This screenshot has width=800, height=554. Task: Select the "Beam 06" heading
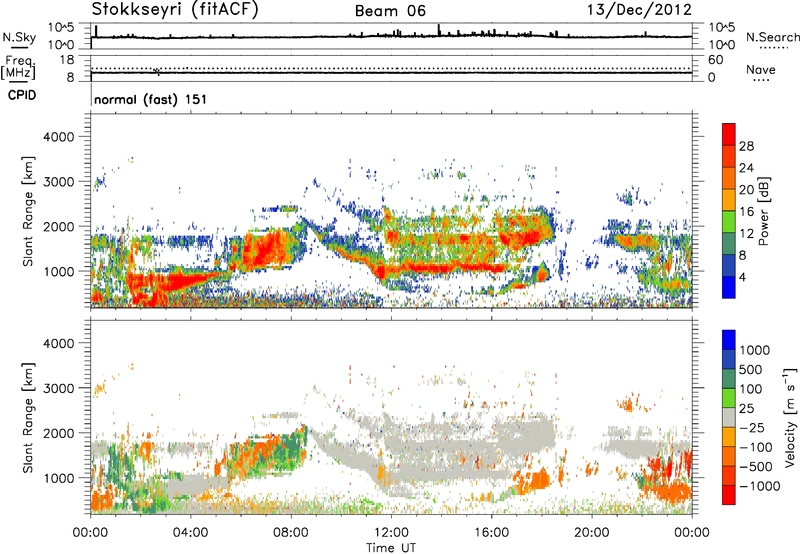pos(390,11)
